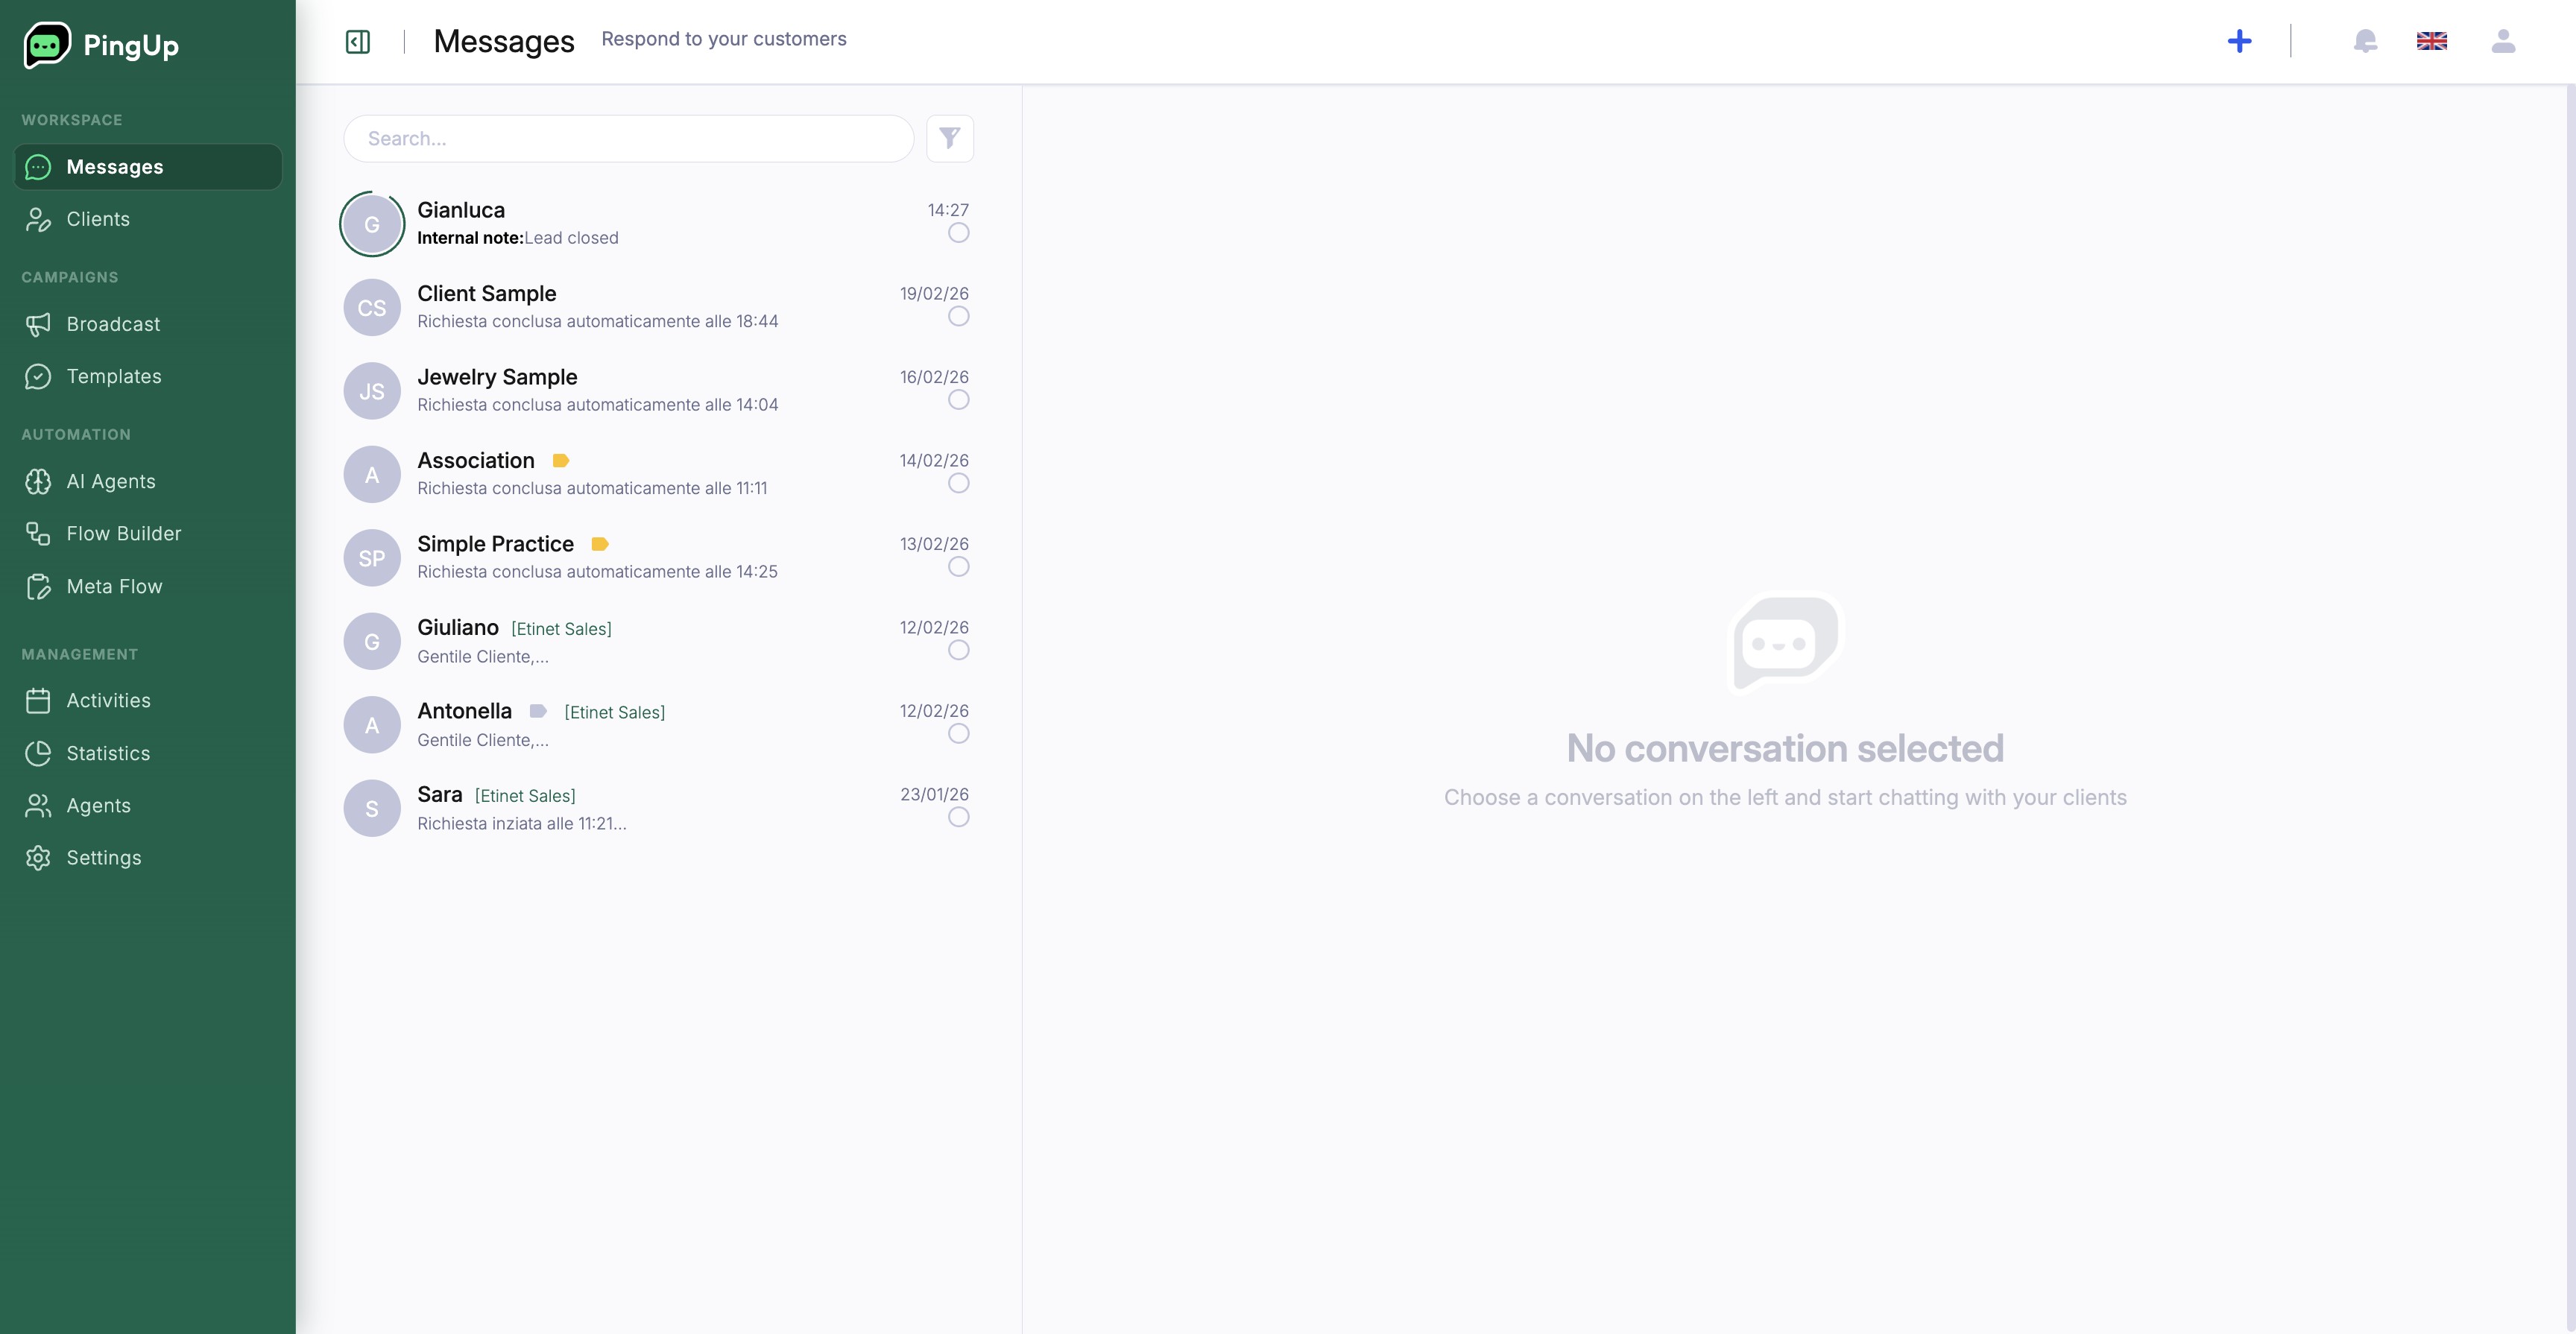Click the blue plus icon to start a new conversation
Viewport: 2576px width, 1334px height.
click(x=2239, y=41)
